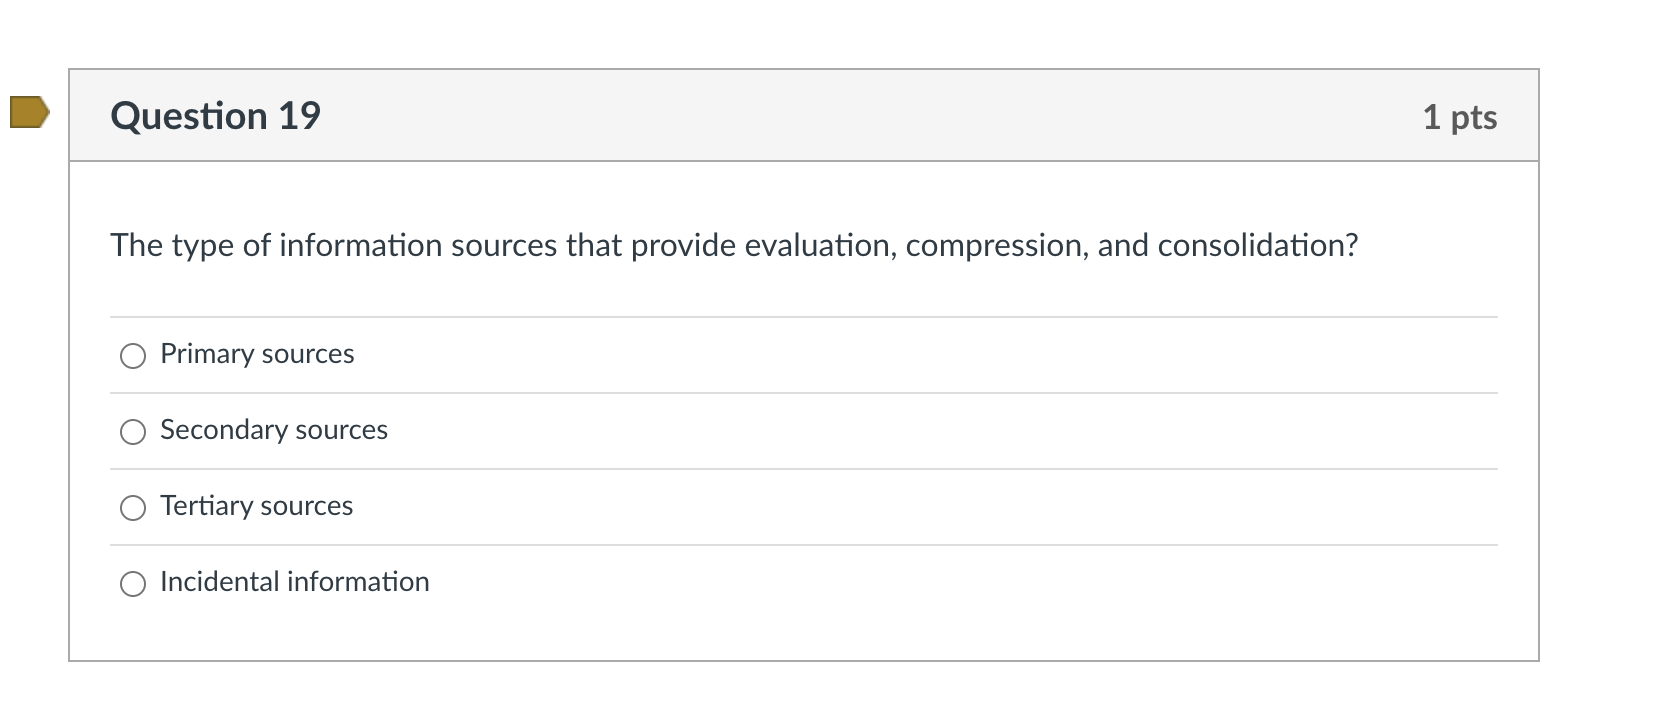Mark the Incidental information radio button
1670x722 pixels.
133,584
